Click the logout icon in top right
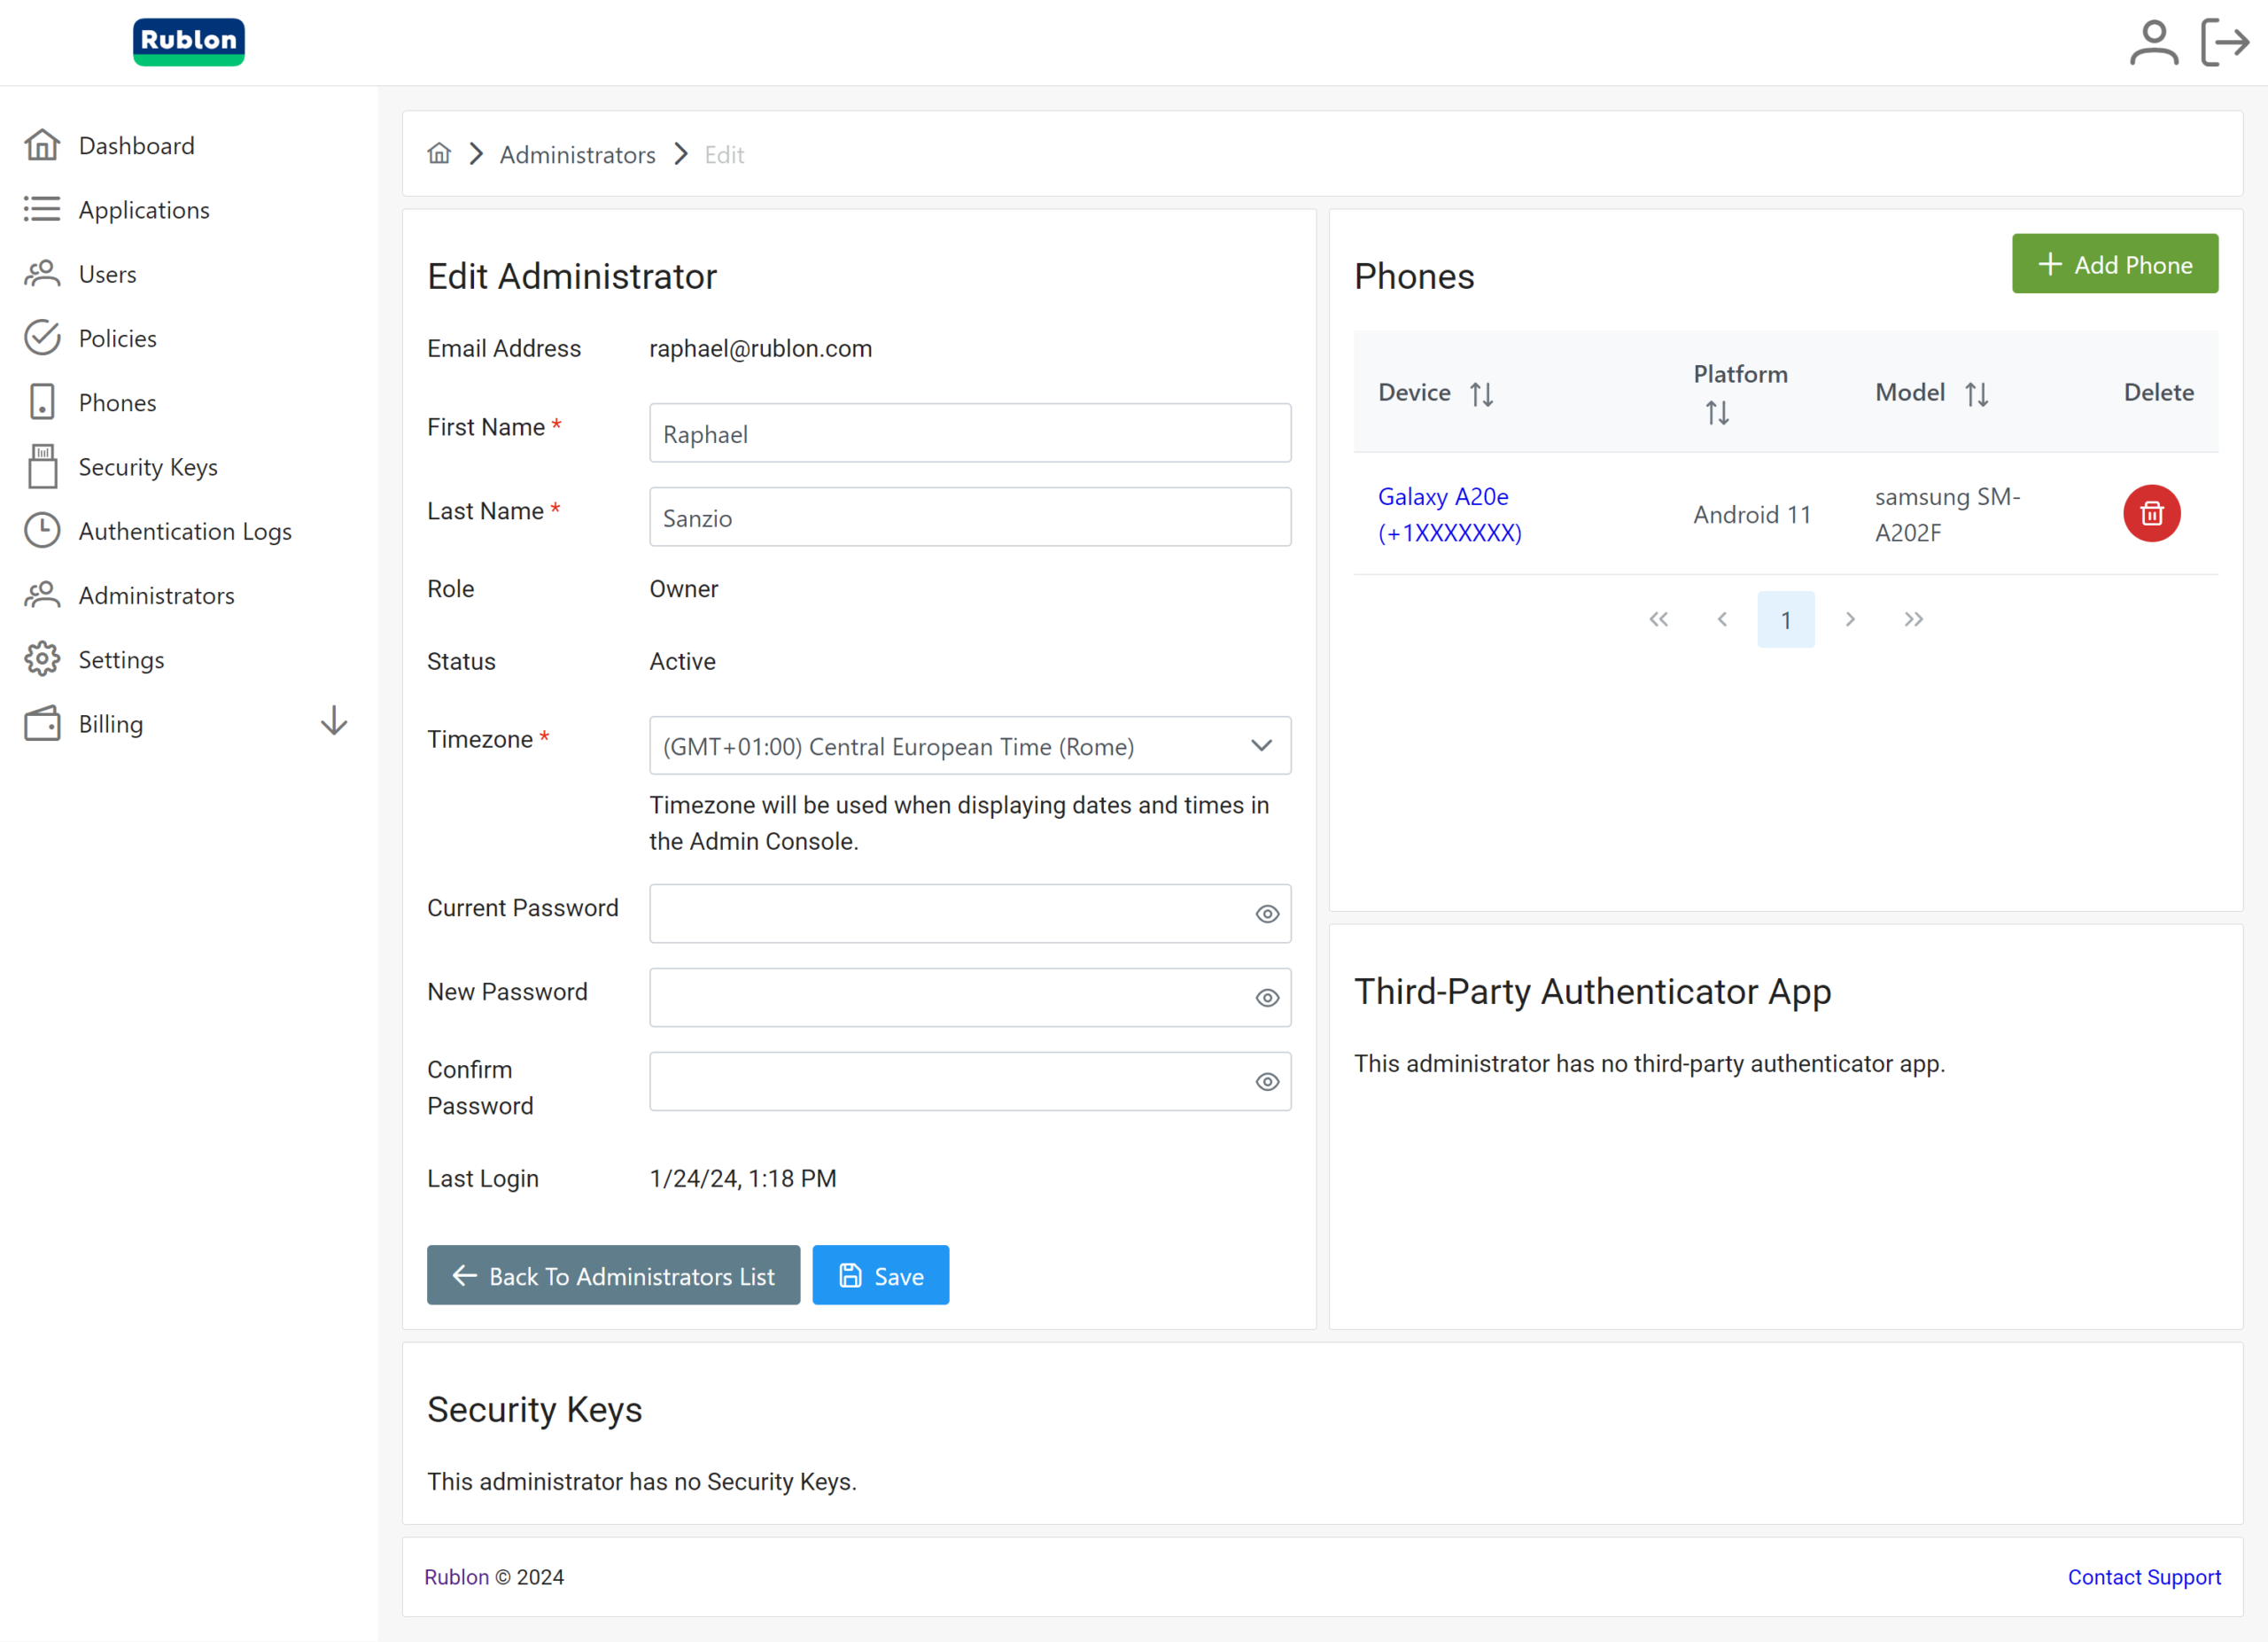 [2224, 43]
